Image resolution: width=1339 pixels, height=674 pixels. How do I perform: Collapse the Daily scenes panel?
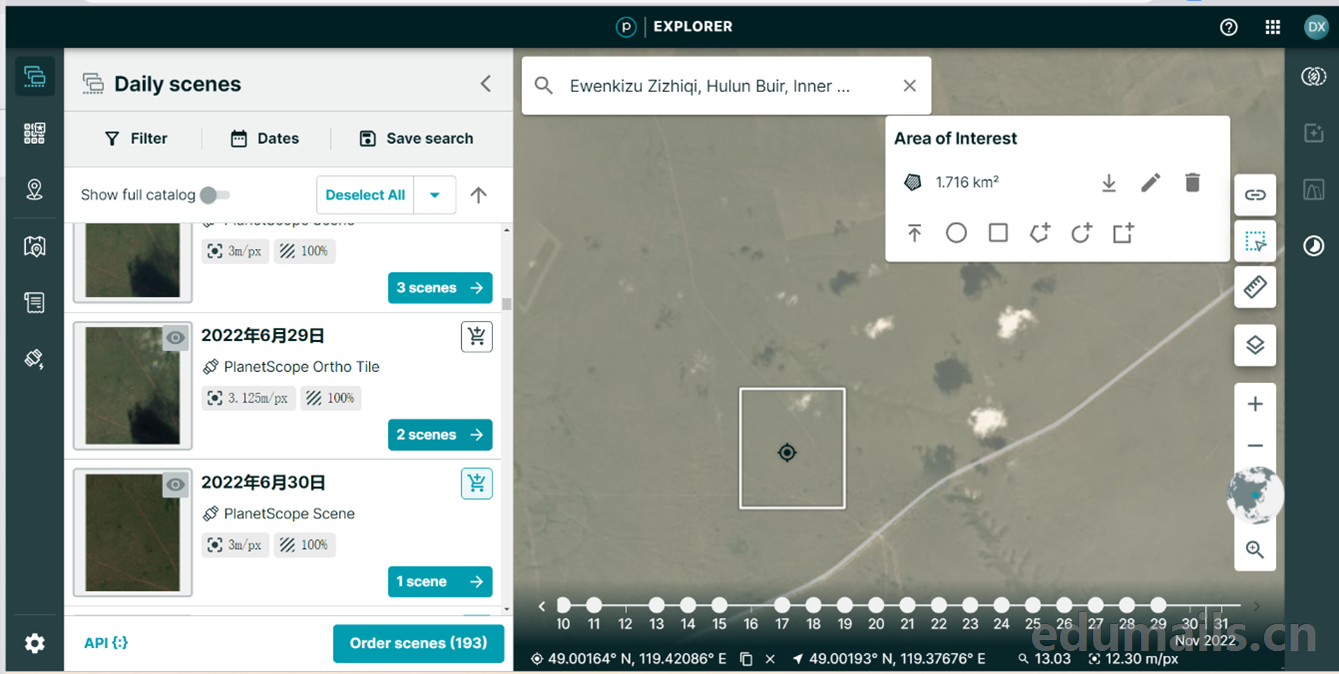coord(486,84)
